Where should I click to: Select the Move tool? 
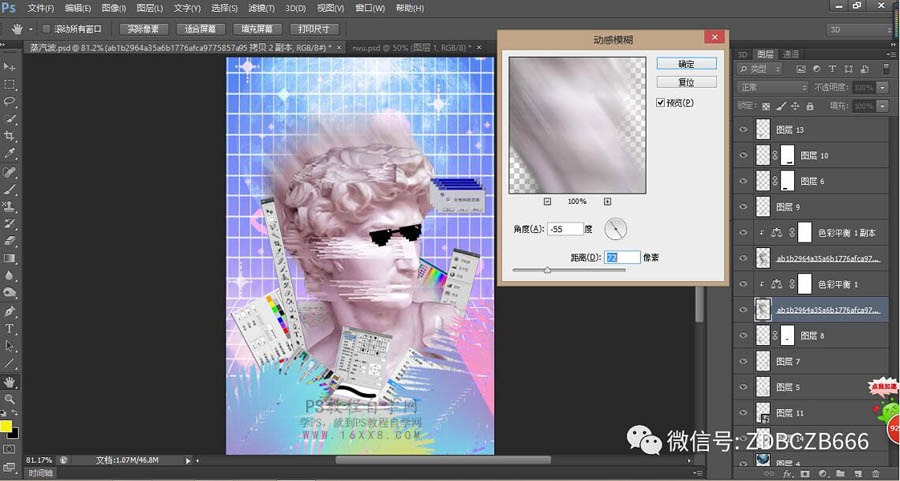point(9,67)
